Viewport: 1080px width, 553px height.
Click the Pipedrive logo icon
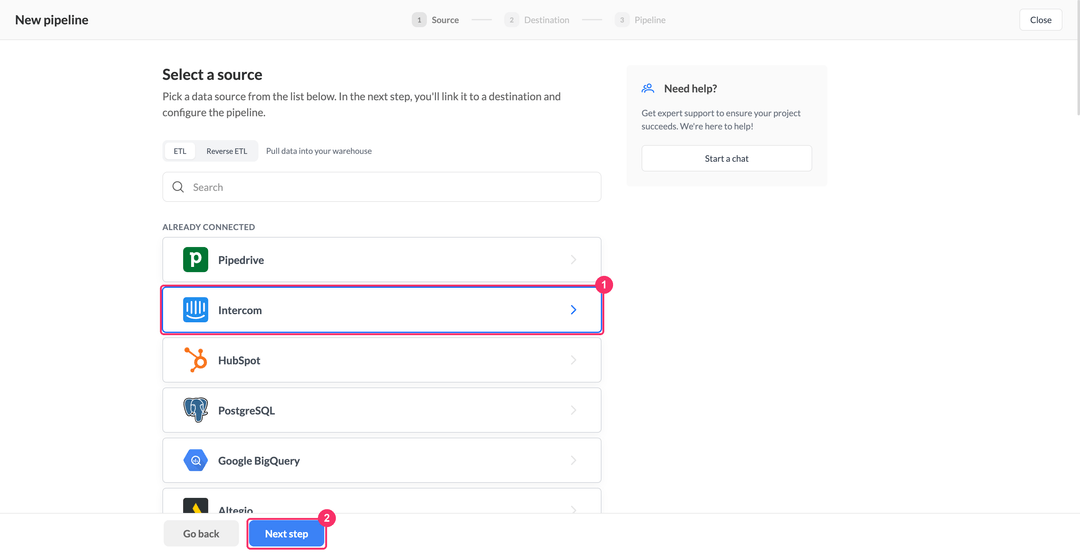click(x=196, y=260)
